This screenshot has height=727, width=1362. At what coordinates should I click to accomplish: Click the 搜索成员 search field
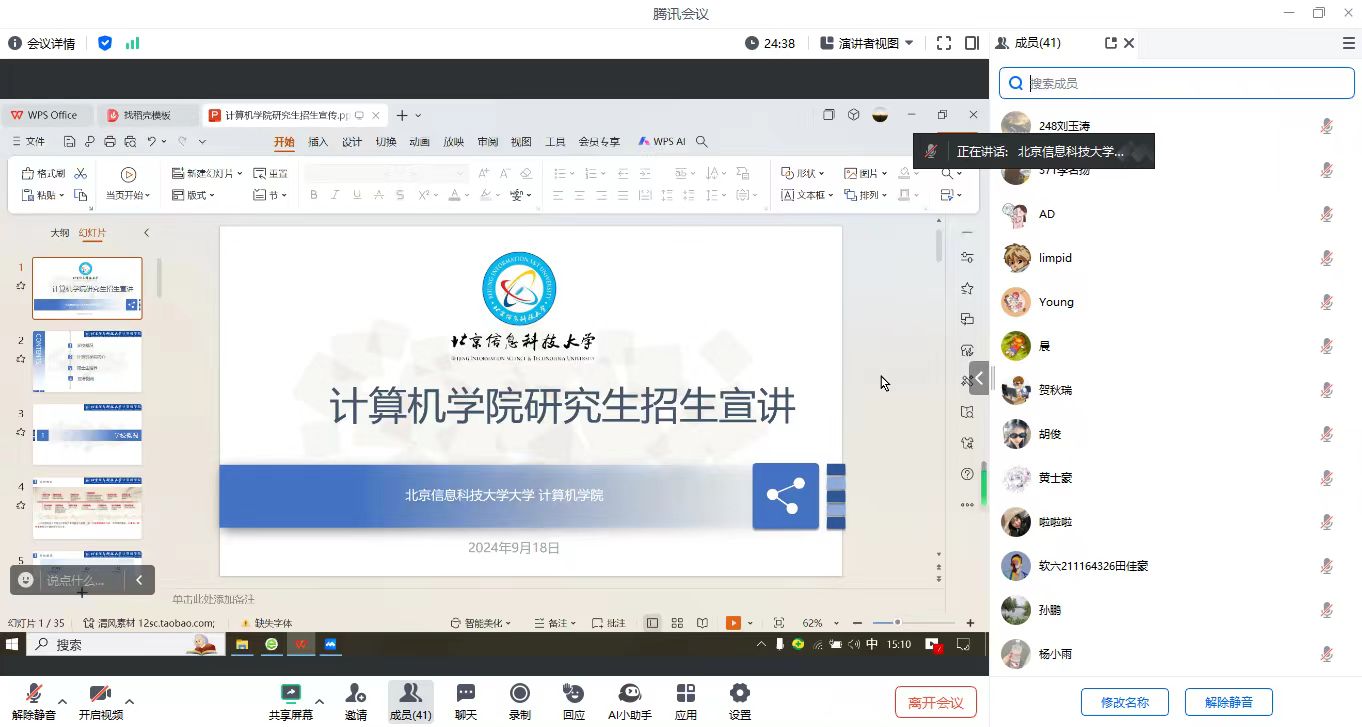tap(1185, 84)
